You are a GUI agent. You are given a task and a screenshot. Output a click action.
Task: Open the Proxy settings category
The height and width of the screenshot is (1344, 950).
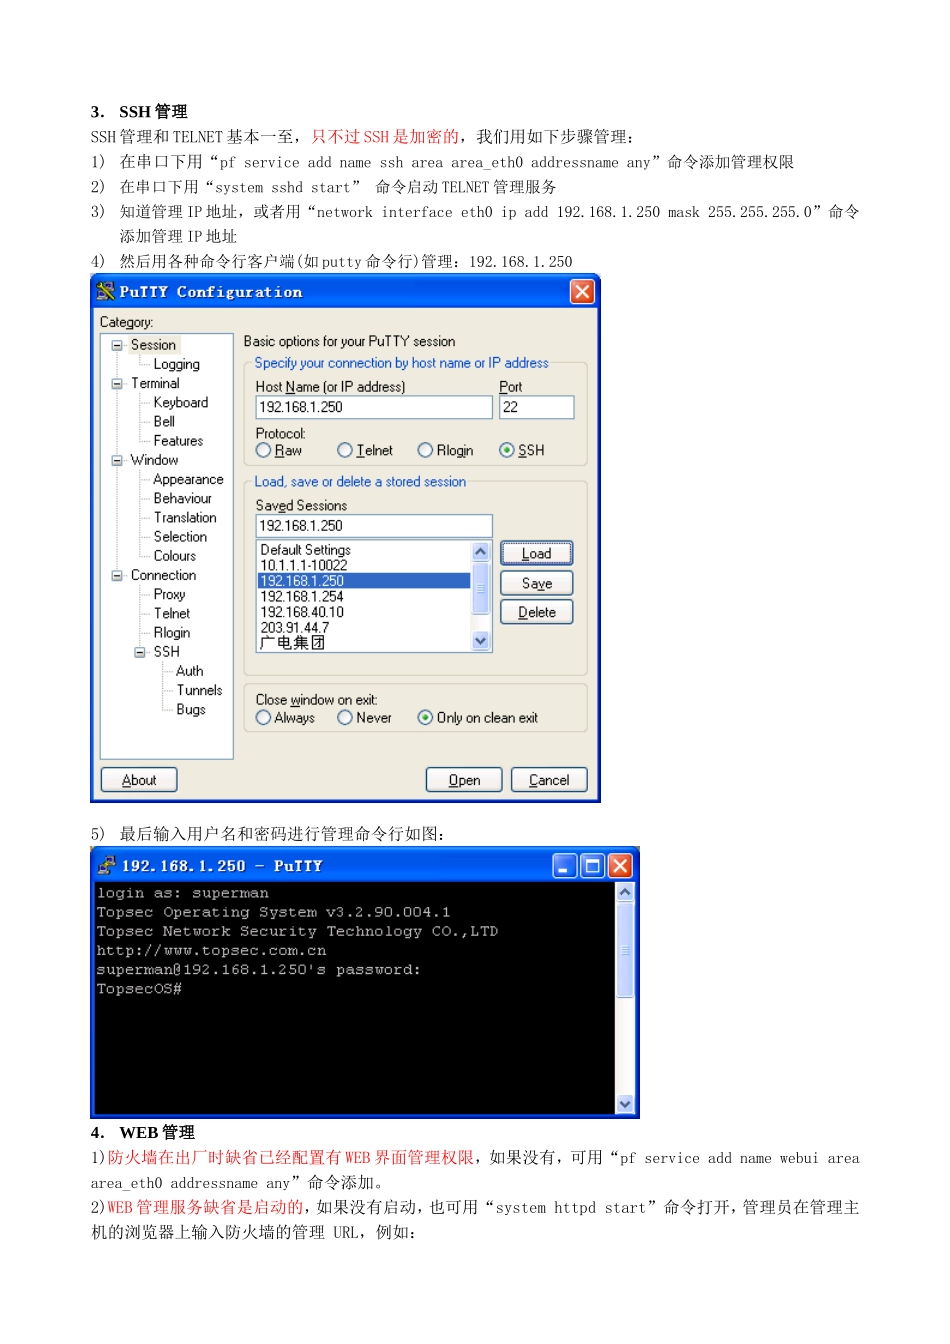tap(169, 594)
